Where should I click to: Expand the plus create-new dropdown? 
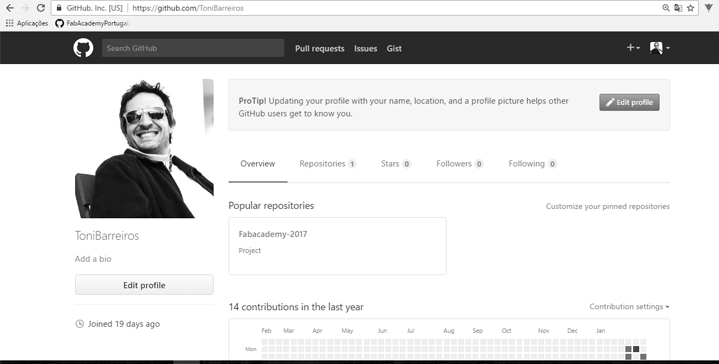coord(633,48)
